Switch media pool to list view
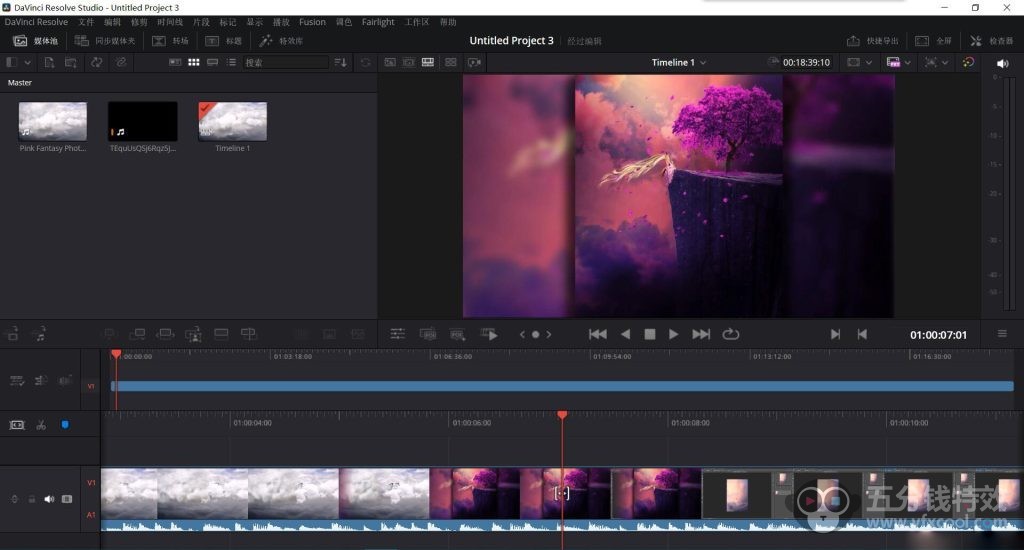This screenshot has height=550, width=1024. [x=231, y=63]
